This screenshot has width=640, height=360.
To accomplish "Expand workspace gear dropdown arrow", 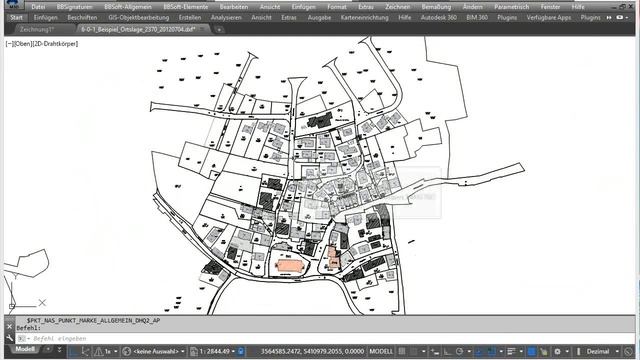I will tap(567, 351).
